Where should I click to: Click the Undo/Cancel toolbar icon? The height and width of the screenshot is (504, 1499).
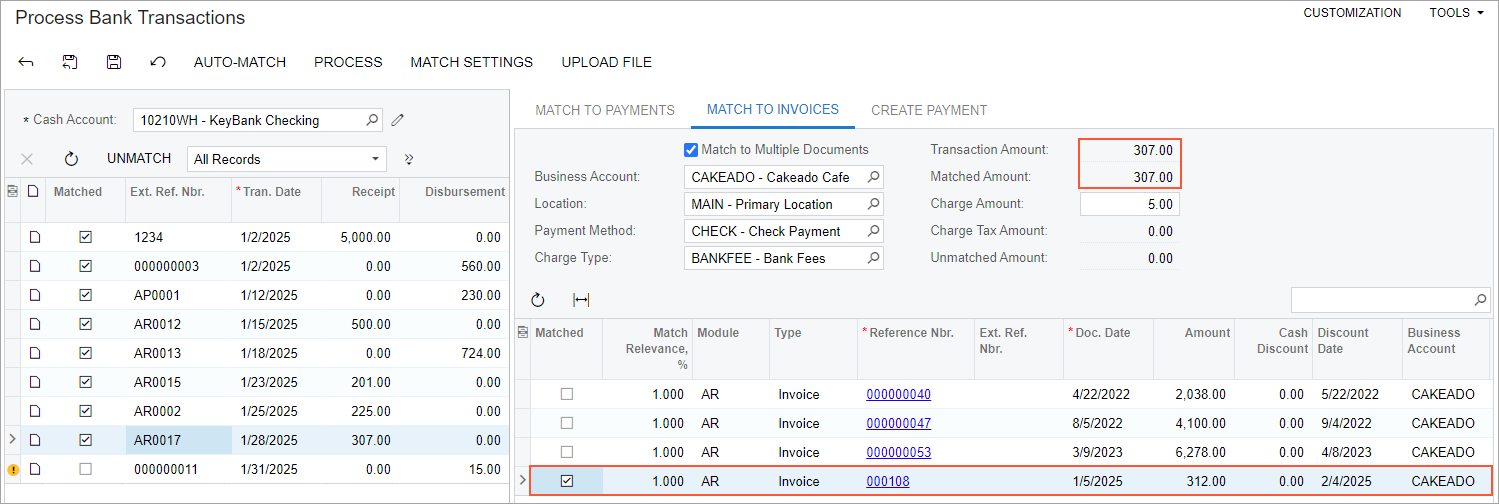158,62
